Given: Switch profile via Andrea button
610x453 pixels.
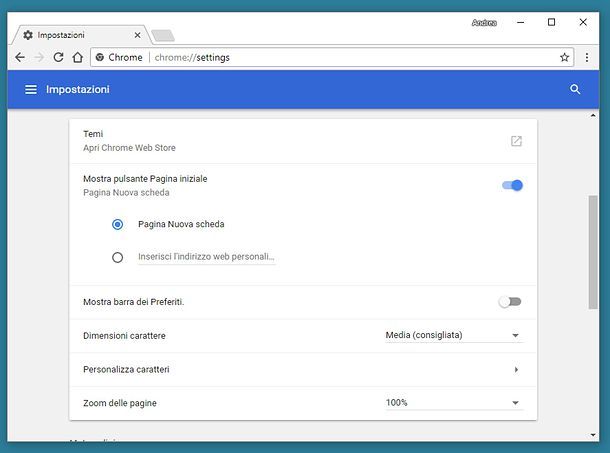Looking at the screenshot, I should 484,23.
